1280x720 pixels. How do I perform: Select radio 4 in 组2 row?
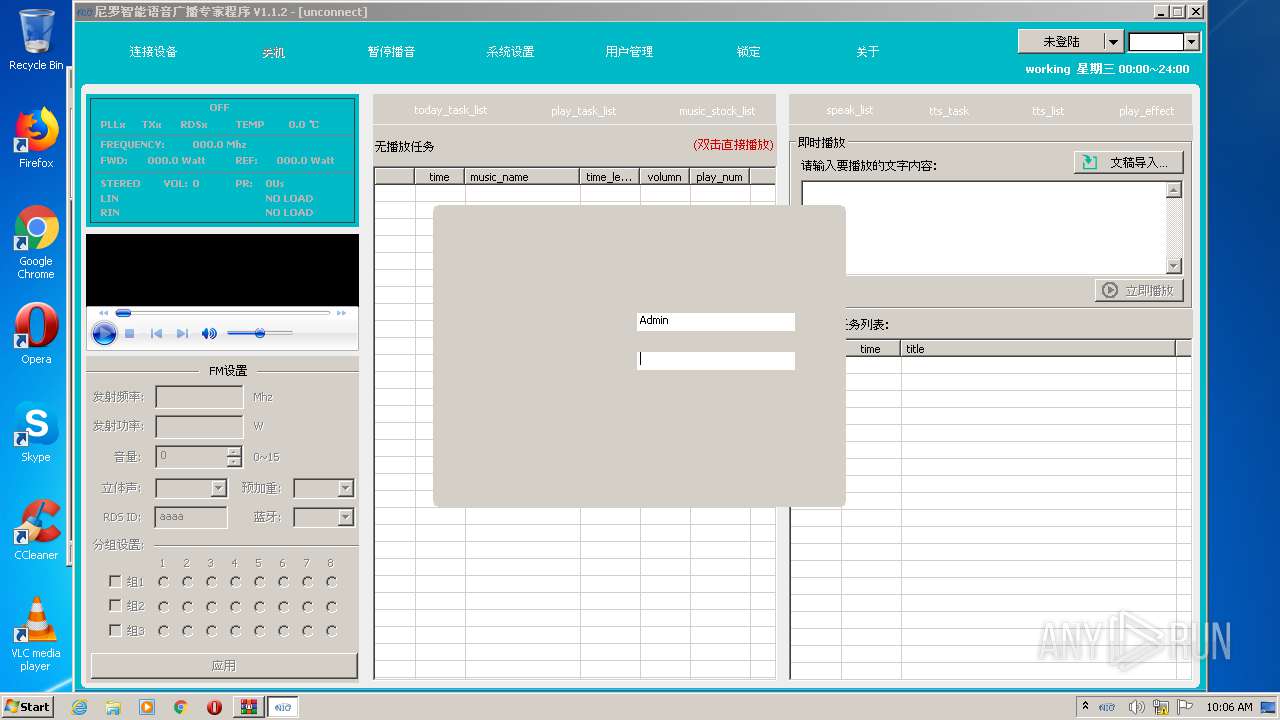click(235, 606)
